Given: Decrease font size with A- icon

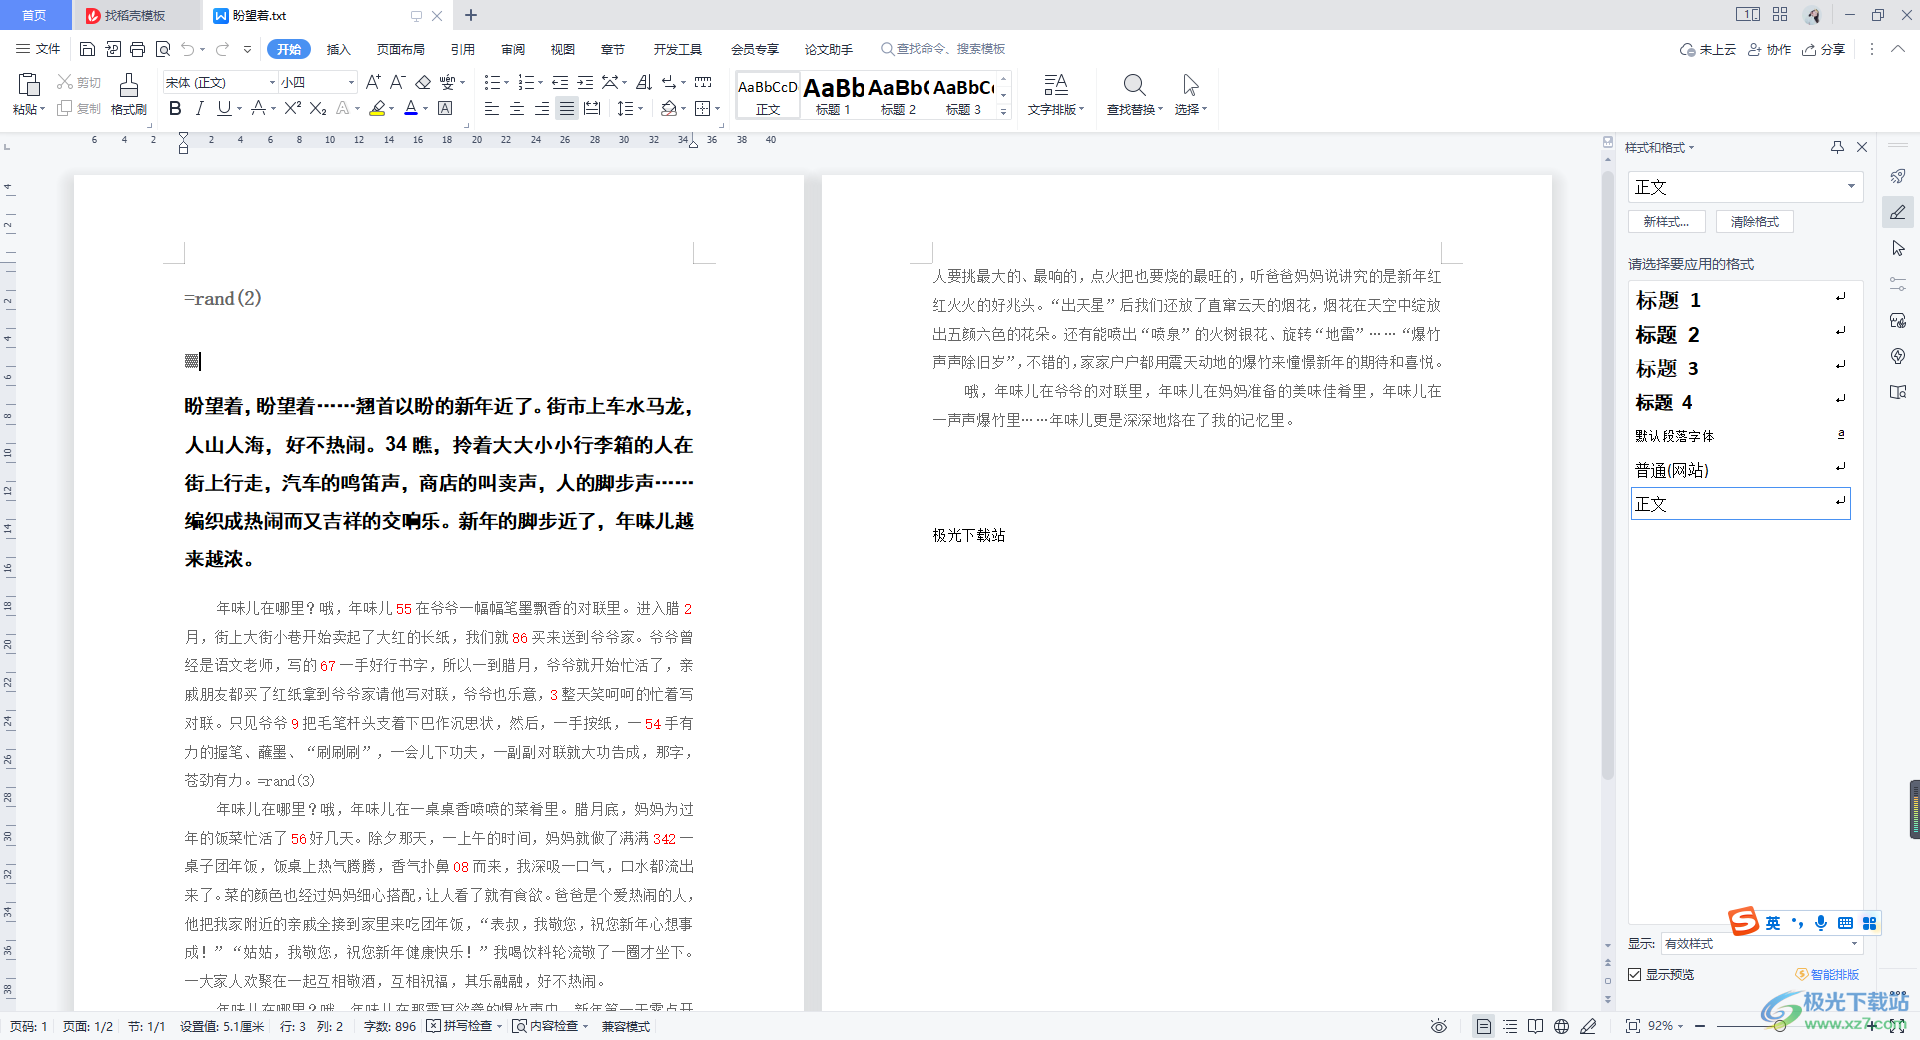Looking at the screenshot, I should pos(397,82).
